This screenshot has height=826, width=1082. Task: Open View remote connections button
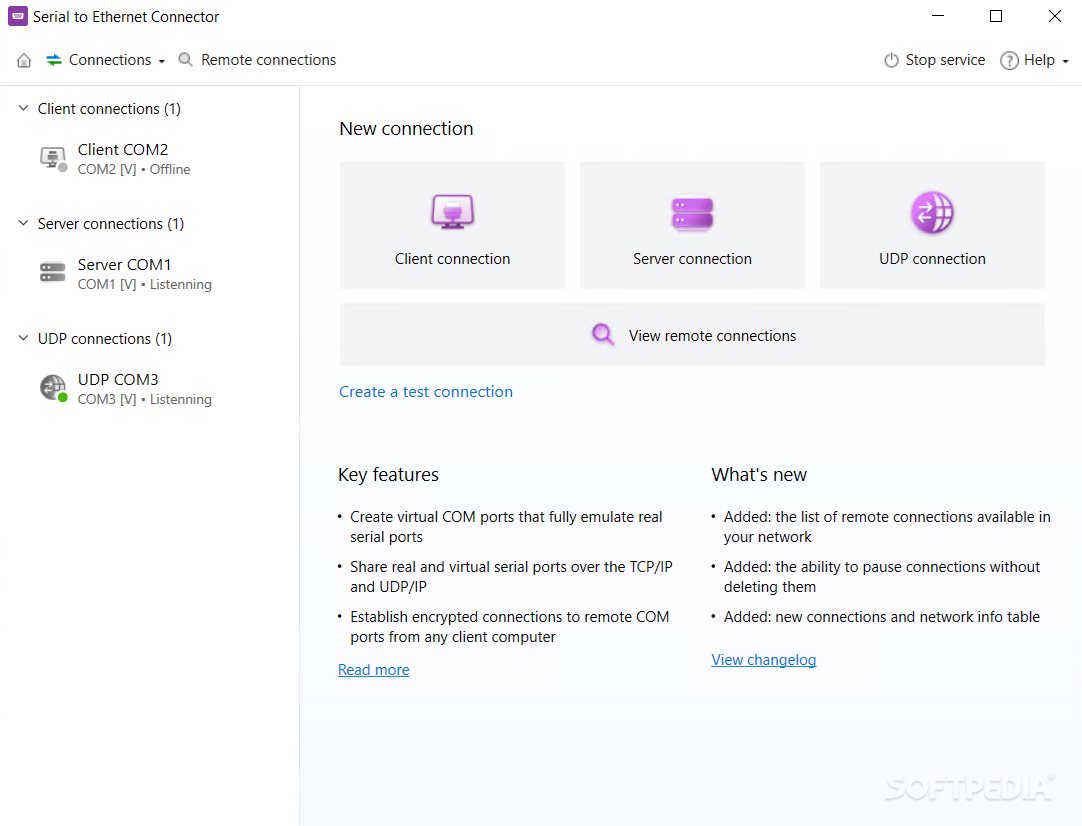point(692,335)
